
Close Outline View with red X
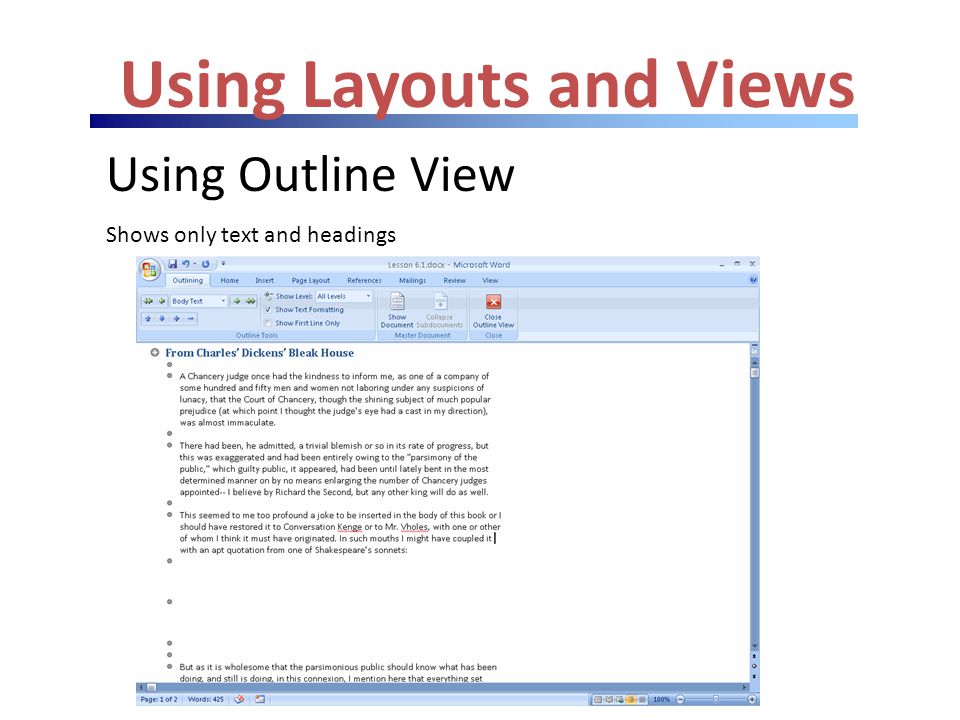pyautogui.click(x=493, y=310)
